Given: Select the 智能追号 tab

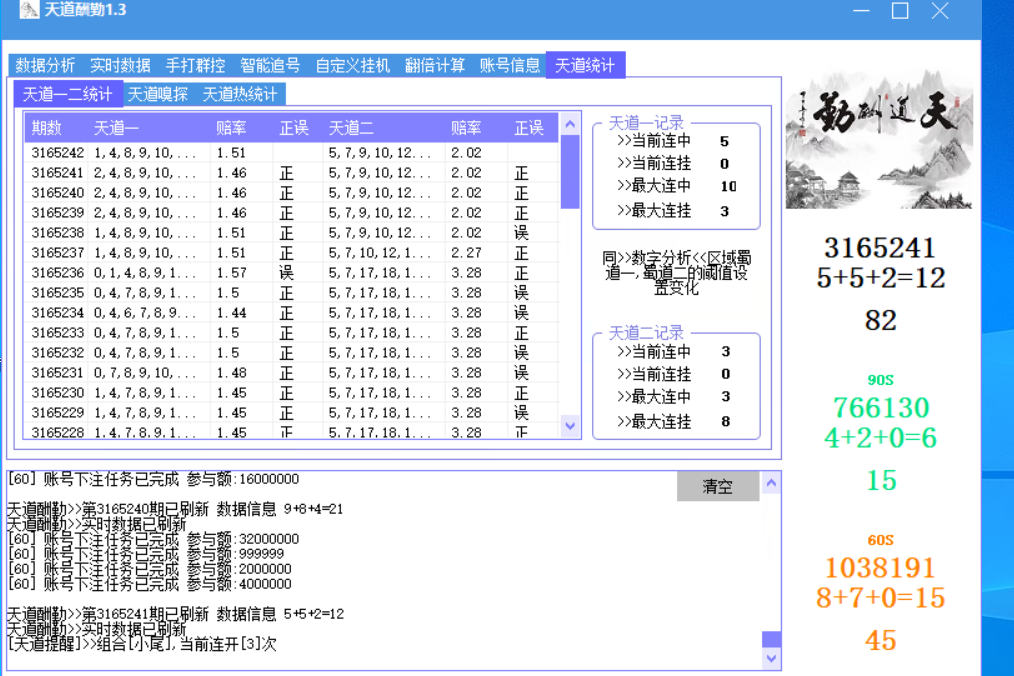Looking at the screenshot, I should click(x=270, y=65).
